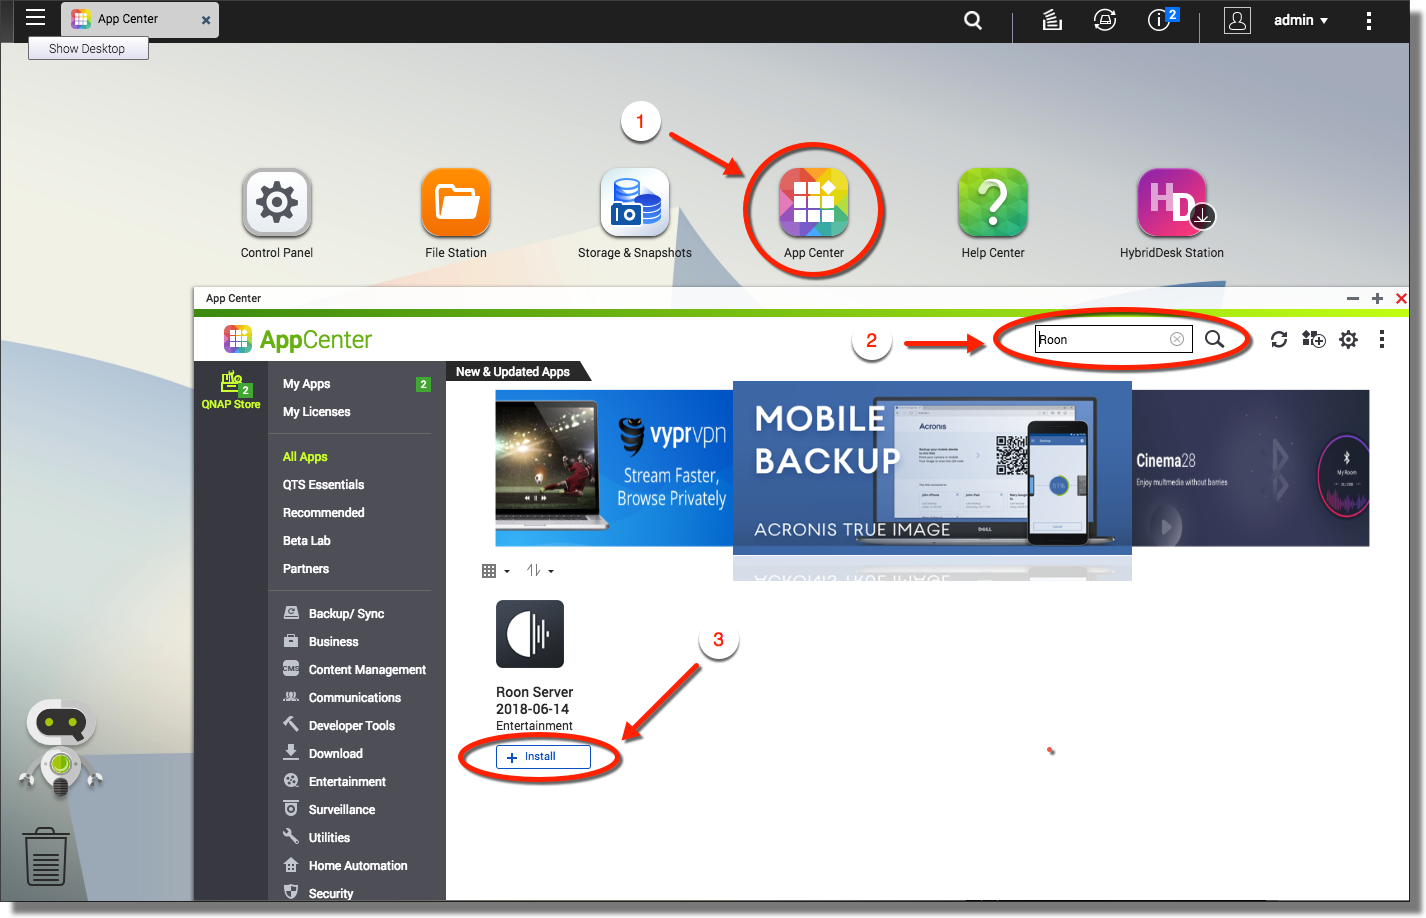1426x918 pixels.
Task: Install the Roon Server app
Action: pos(543,757)
